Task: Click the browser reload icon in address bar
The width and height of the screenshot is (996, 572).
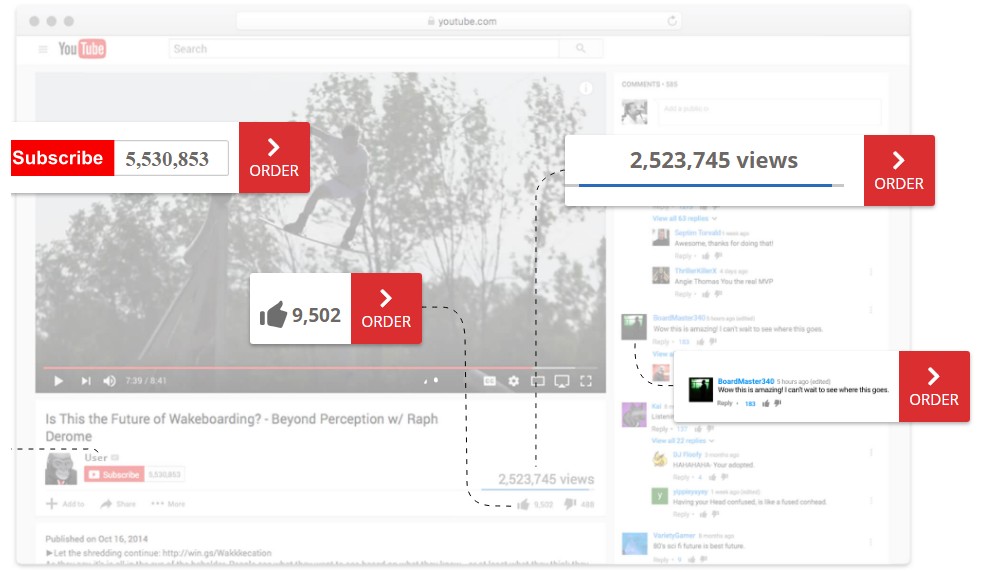Action: pos(673,21)
